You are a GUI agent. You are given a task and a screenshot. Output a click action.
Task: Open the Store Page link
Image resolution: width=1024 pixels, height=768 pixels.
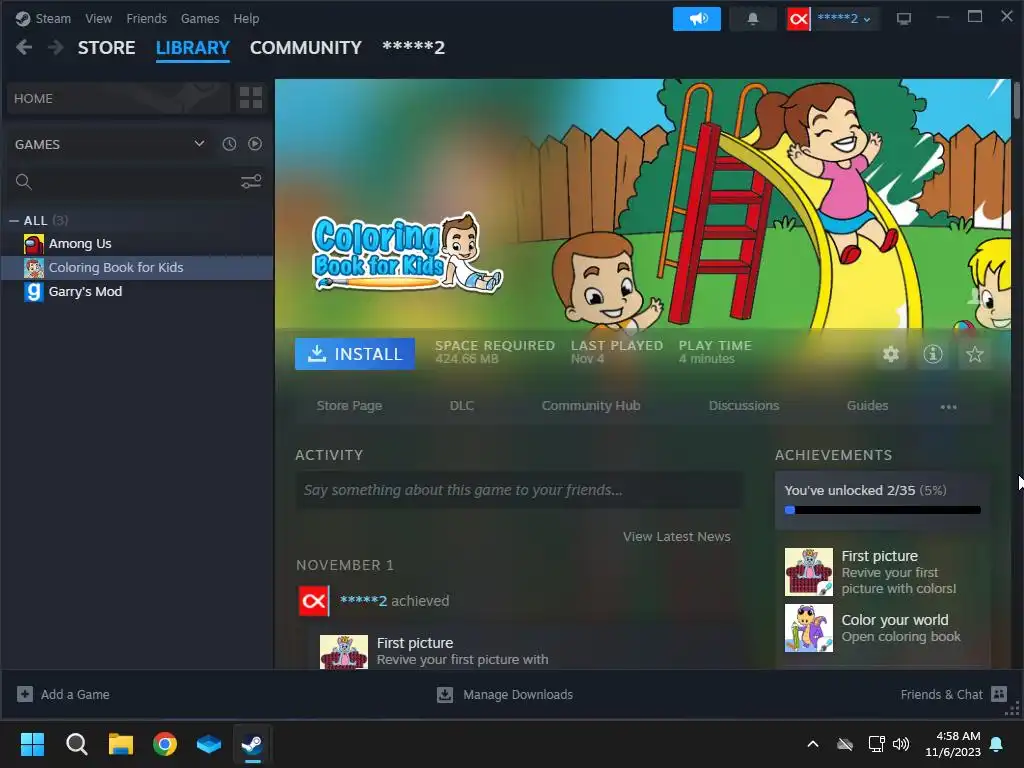(349, 406)
